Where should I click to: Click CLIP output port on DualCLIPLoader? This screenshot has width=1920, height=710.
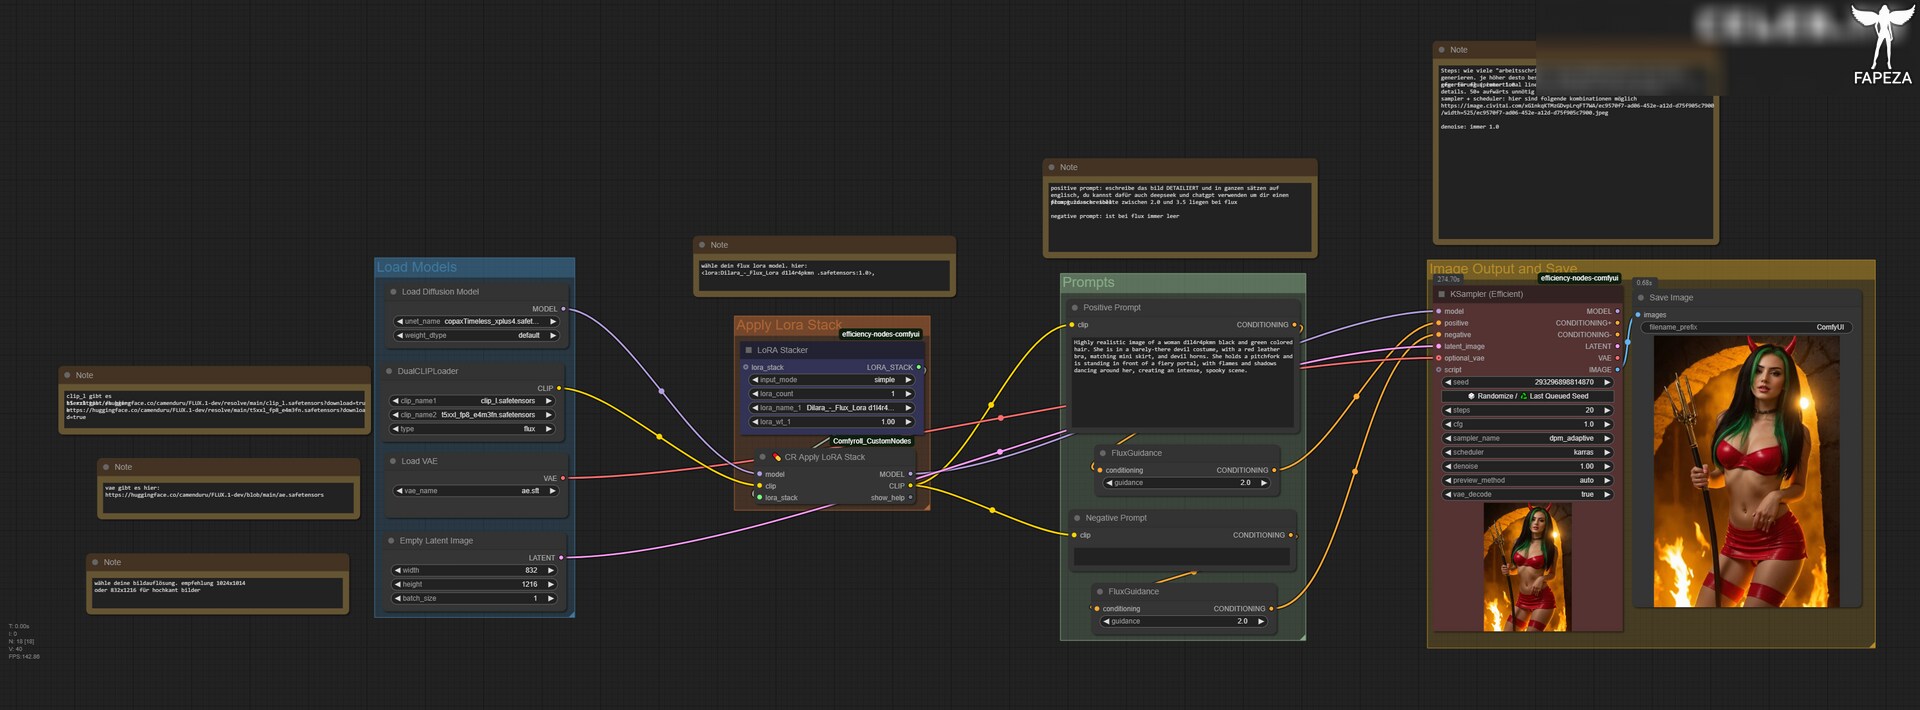(x=559, y=388)
